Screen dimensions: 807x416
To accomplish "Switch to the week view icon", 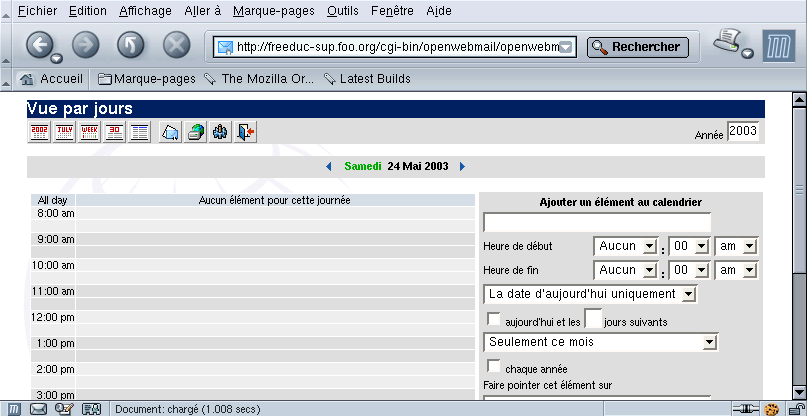I will [90, 132].
